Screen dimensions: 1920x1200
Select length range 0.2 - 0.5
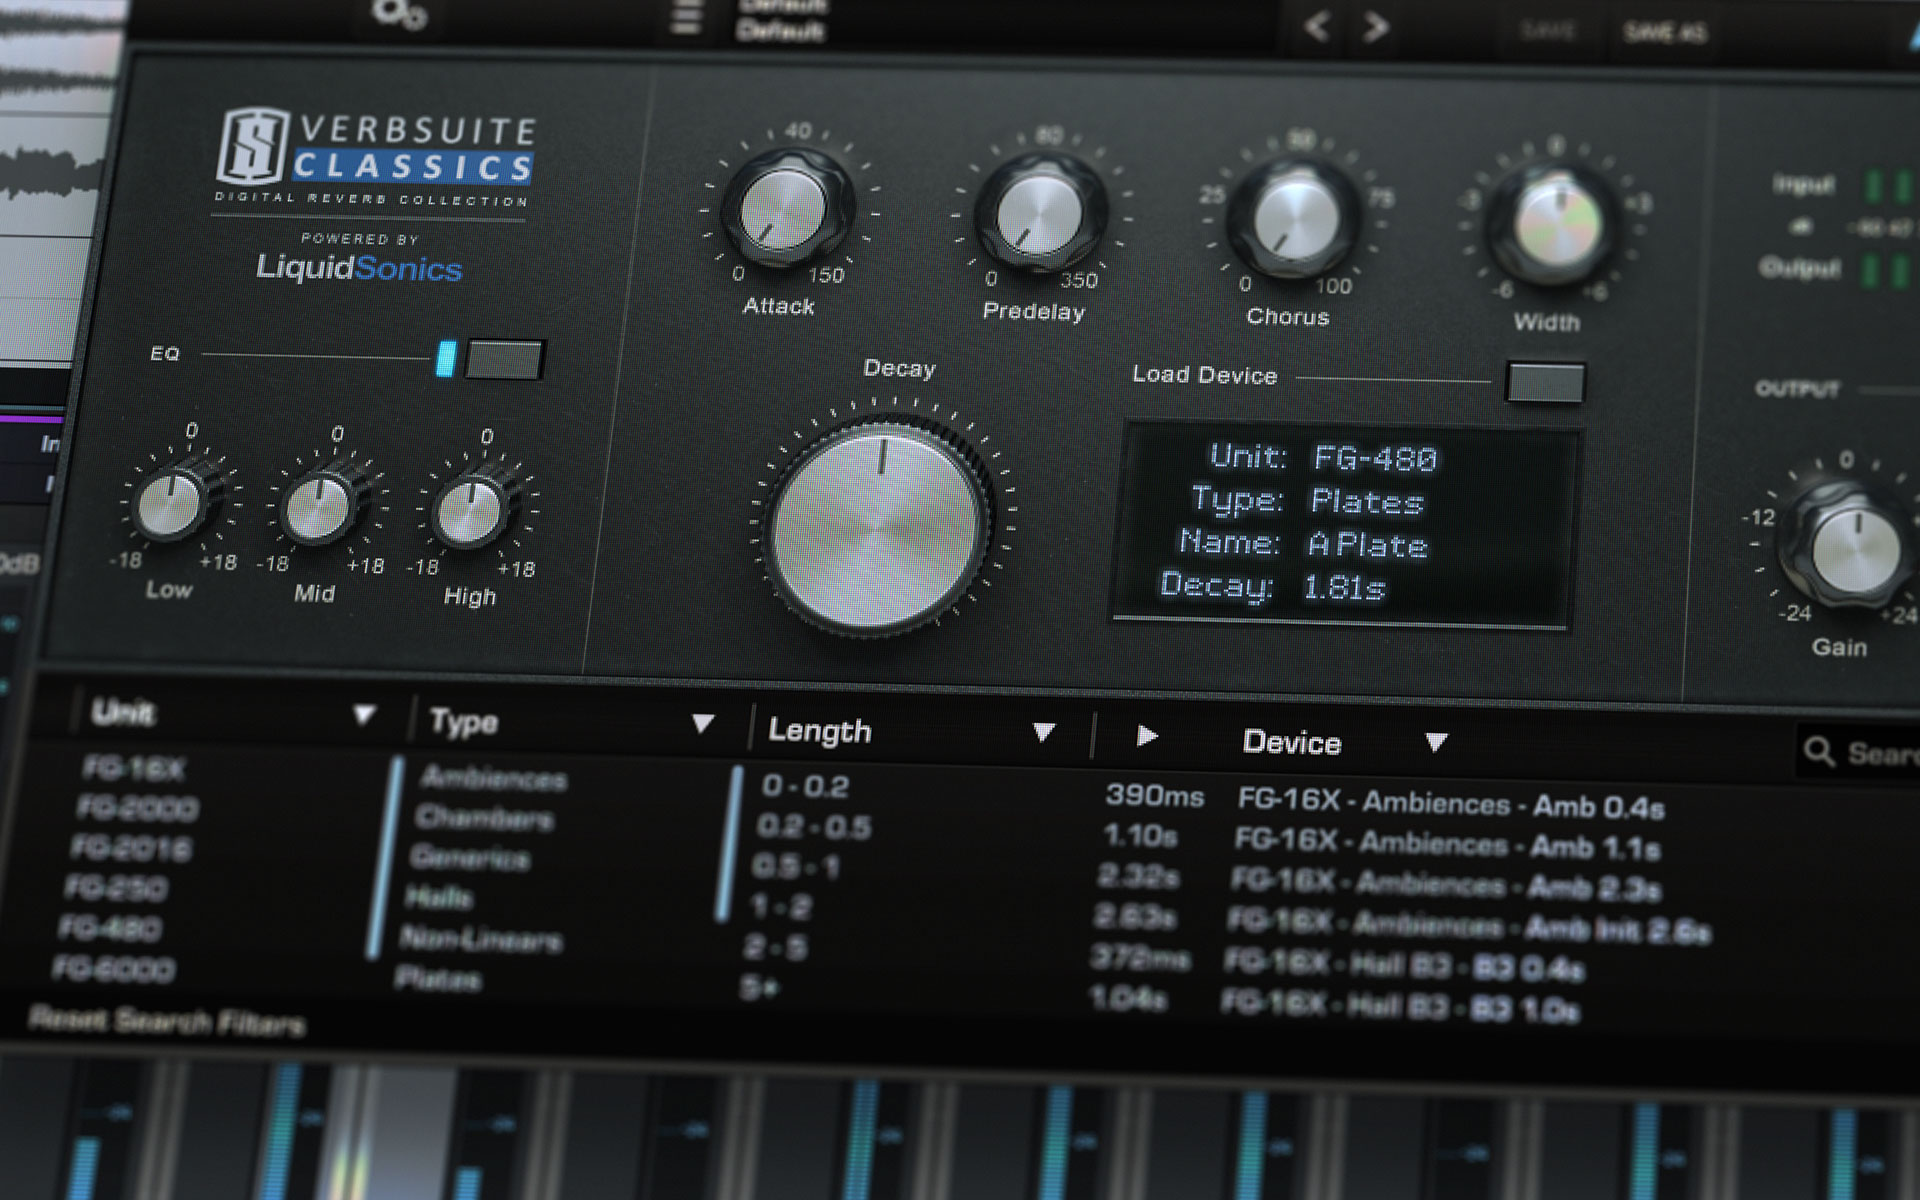813,827
